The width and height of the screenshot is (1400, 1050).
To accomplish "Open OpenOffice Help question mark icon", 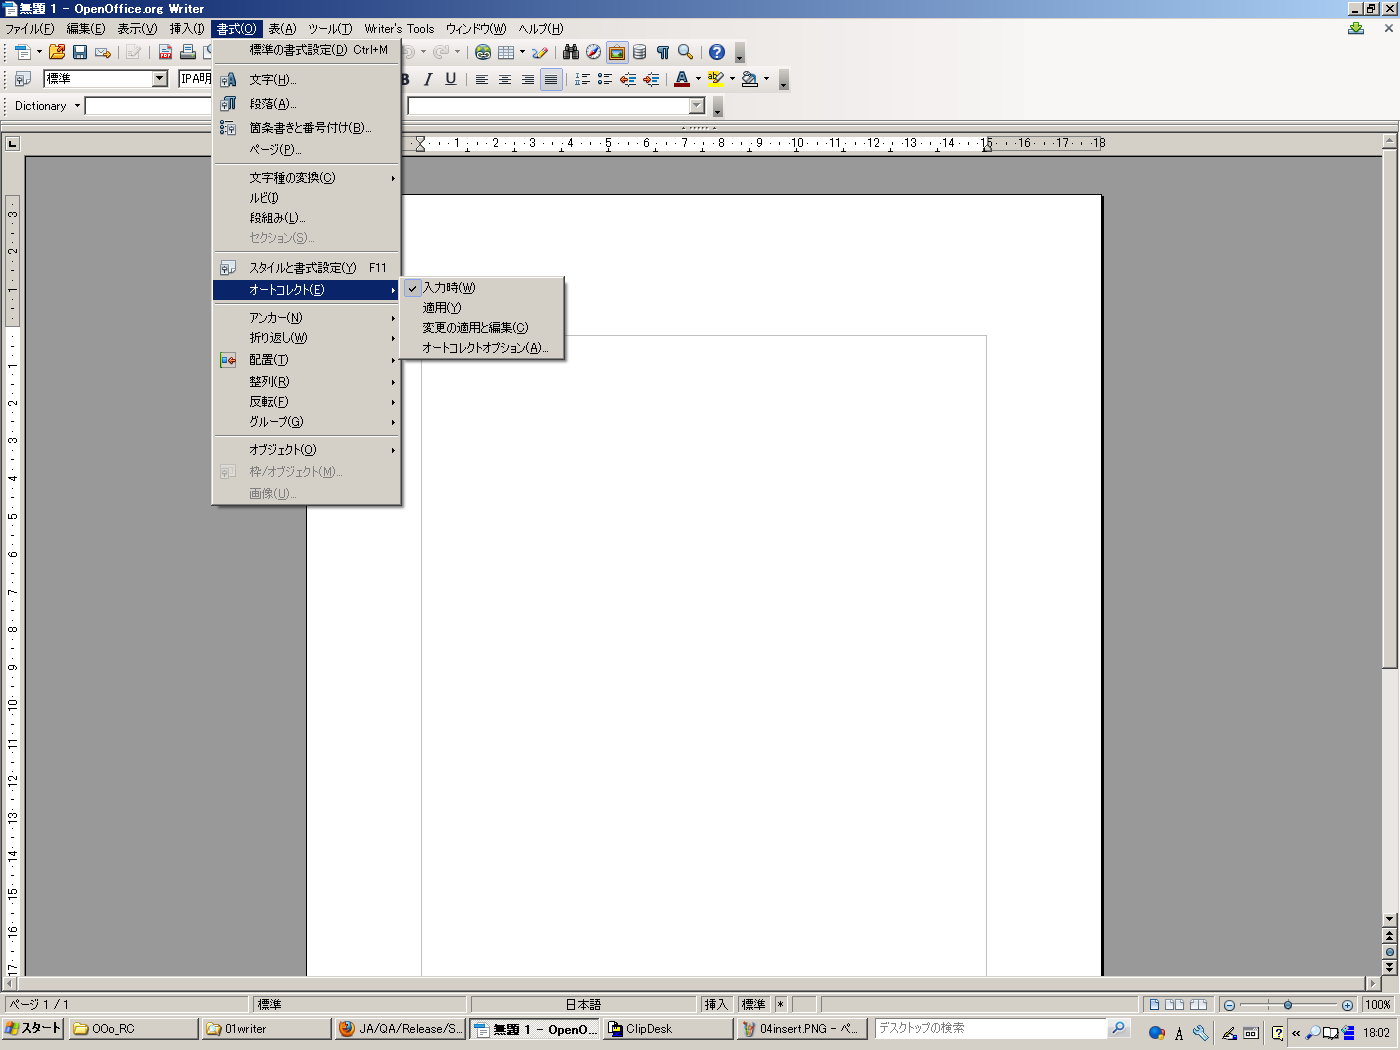I will [717, 52].
